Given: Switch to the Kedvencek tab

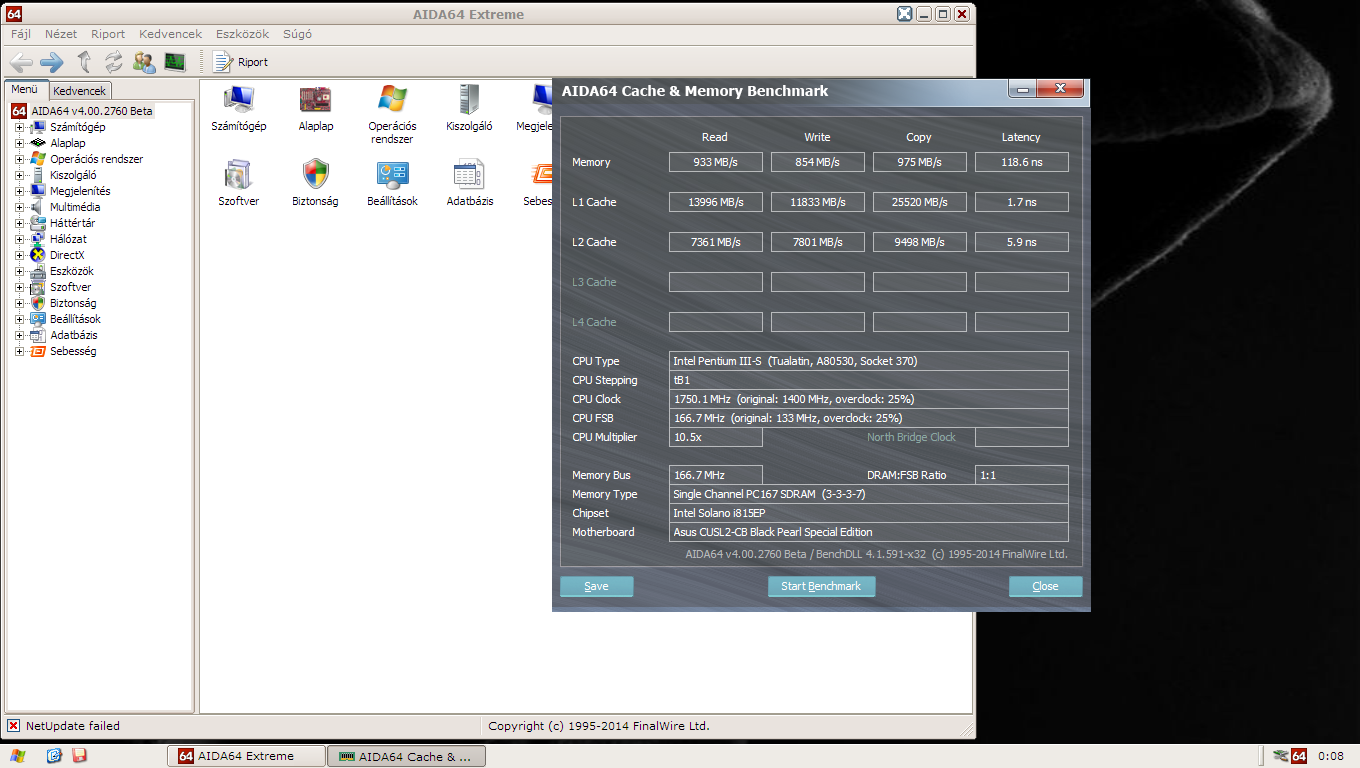Looking at the screenshot, I should coord(79,91).
